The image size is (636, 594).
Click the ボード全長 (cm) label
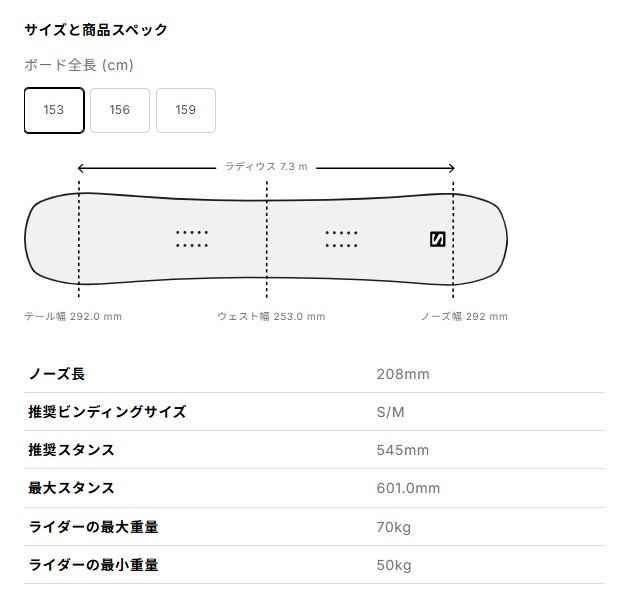[79, 65]
